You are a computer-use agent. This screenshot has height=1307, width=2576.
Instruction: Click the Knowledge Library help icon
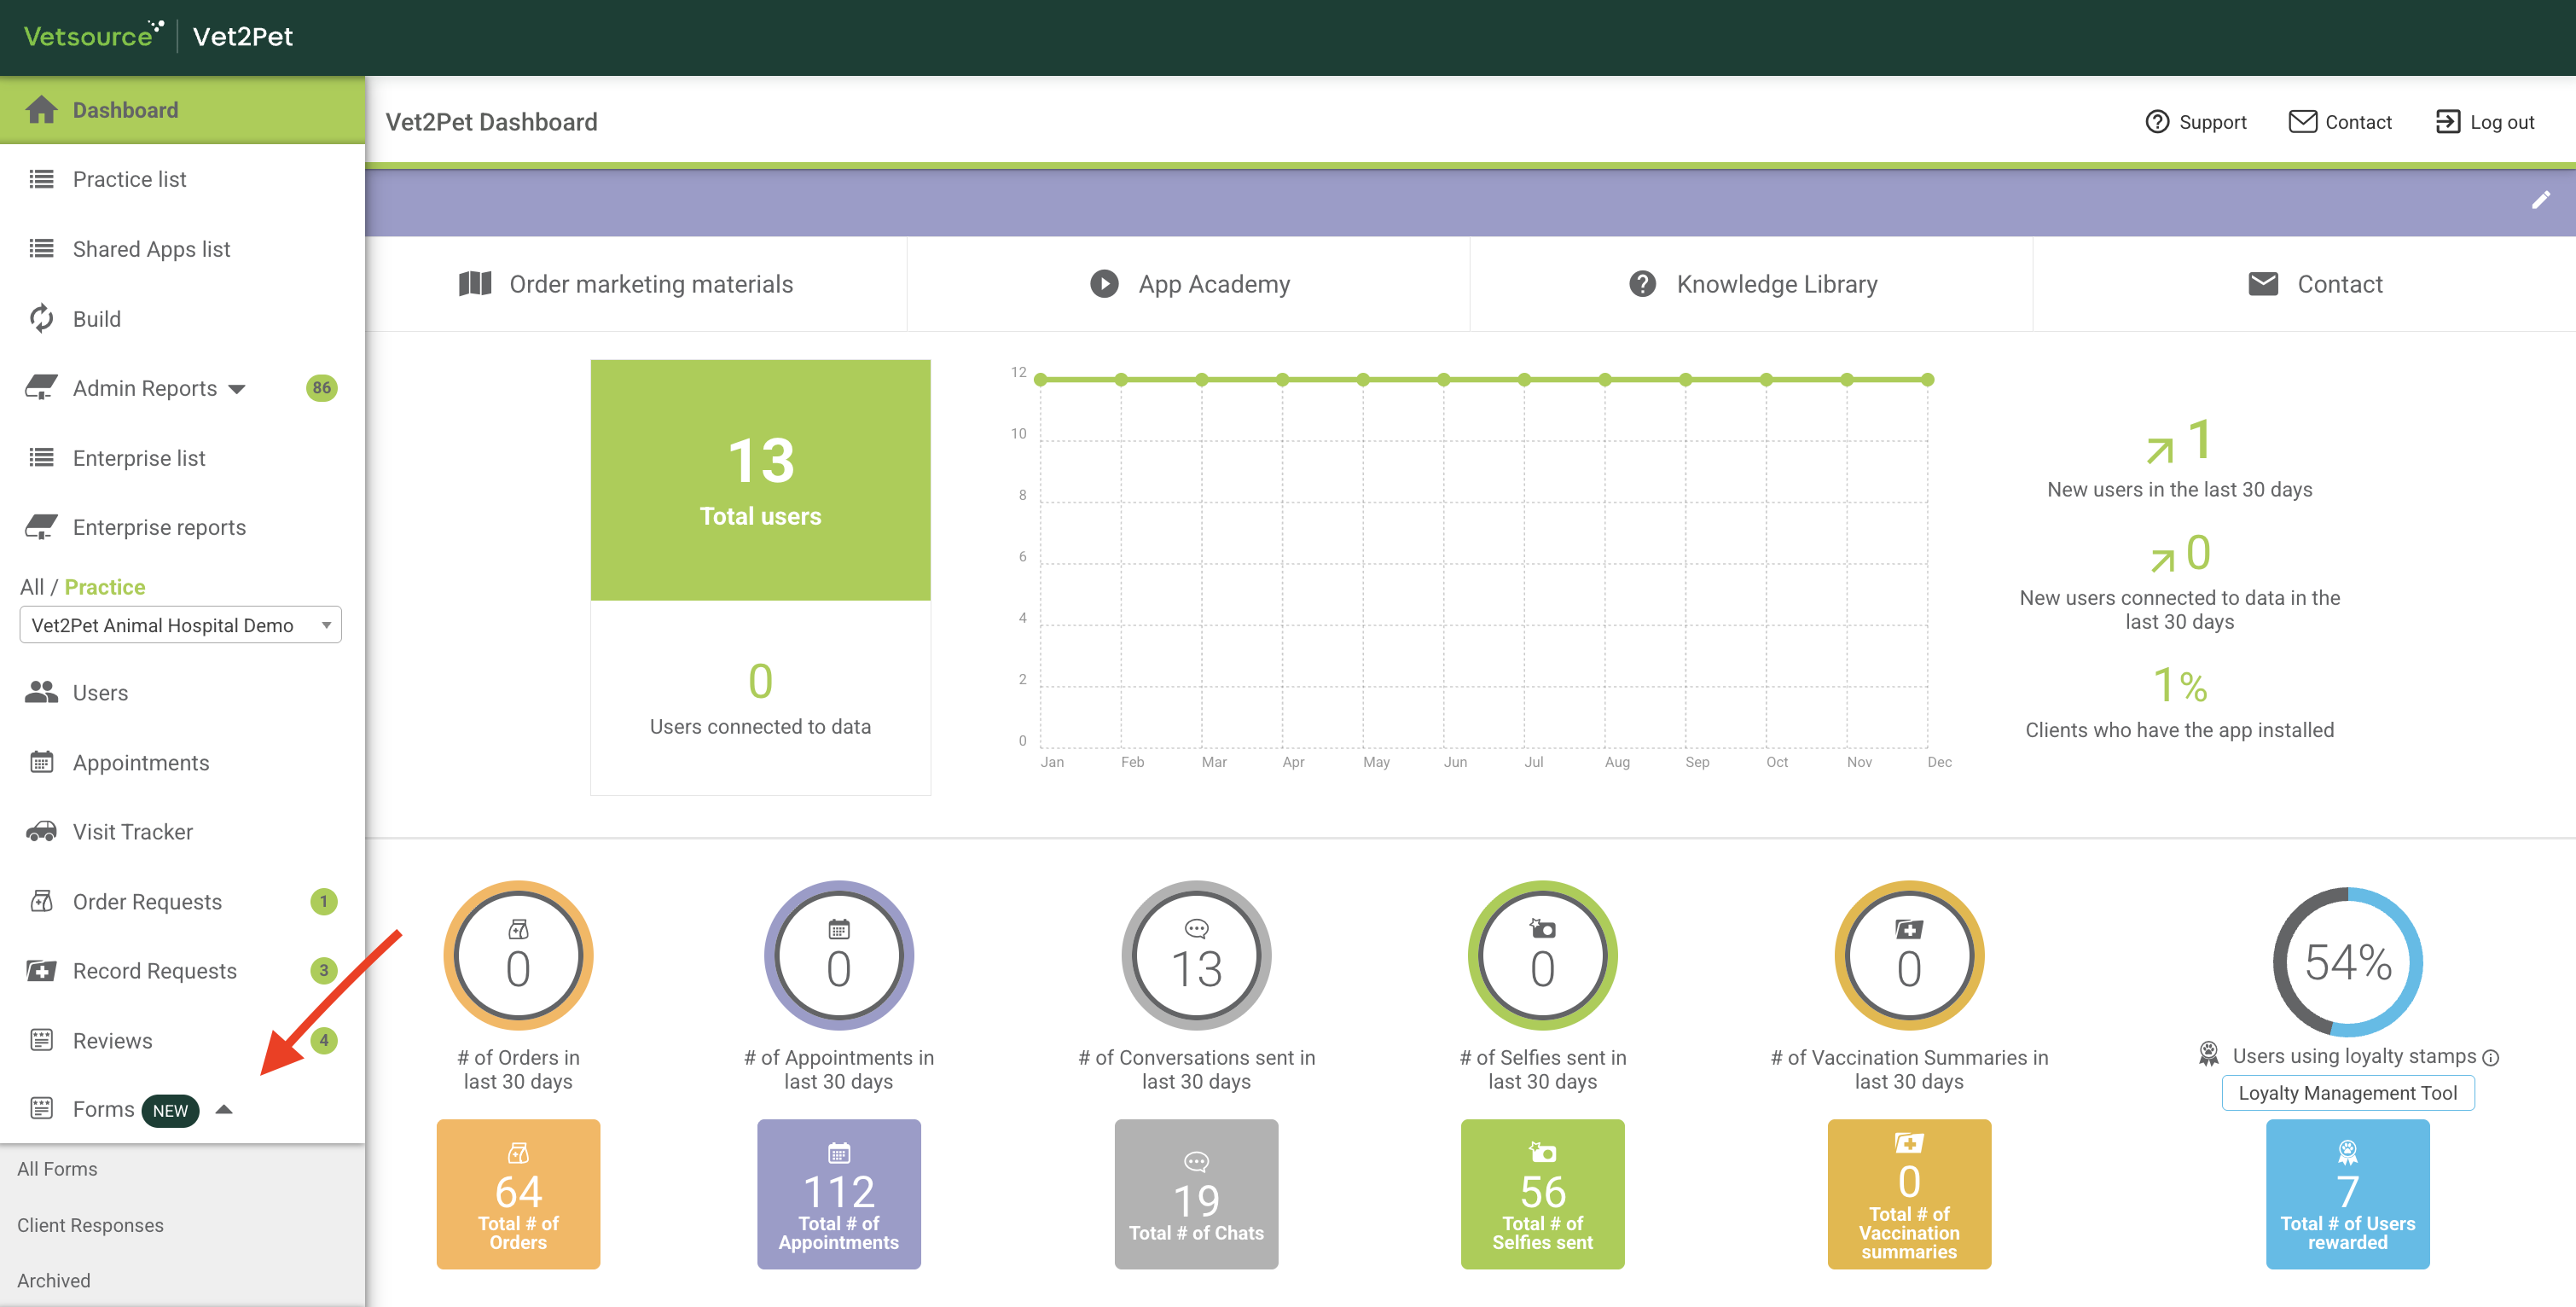click(1642, 284)
